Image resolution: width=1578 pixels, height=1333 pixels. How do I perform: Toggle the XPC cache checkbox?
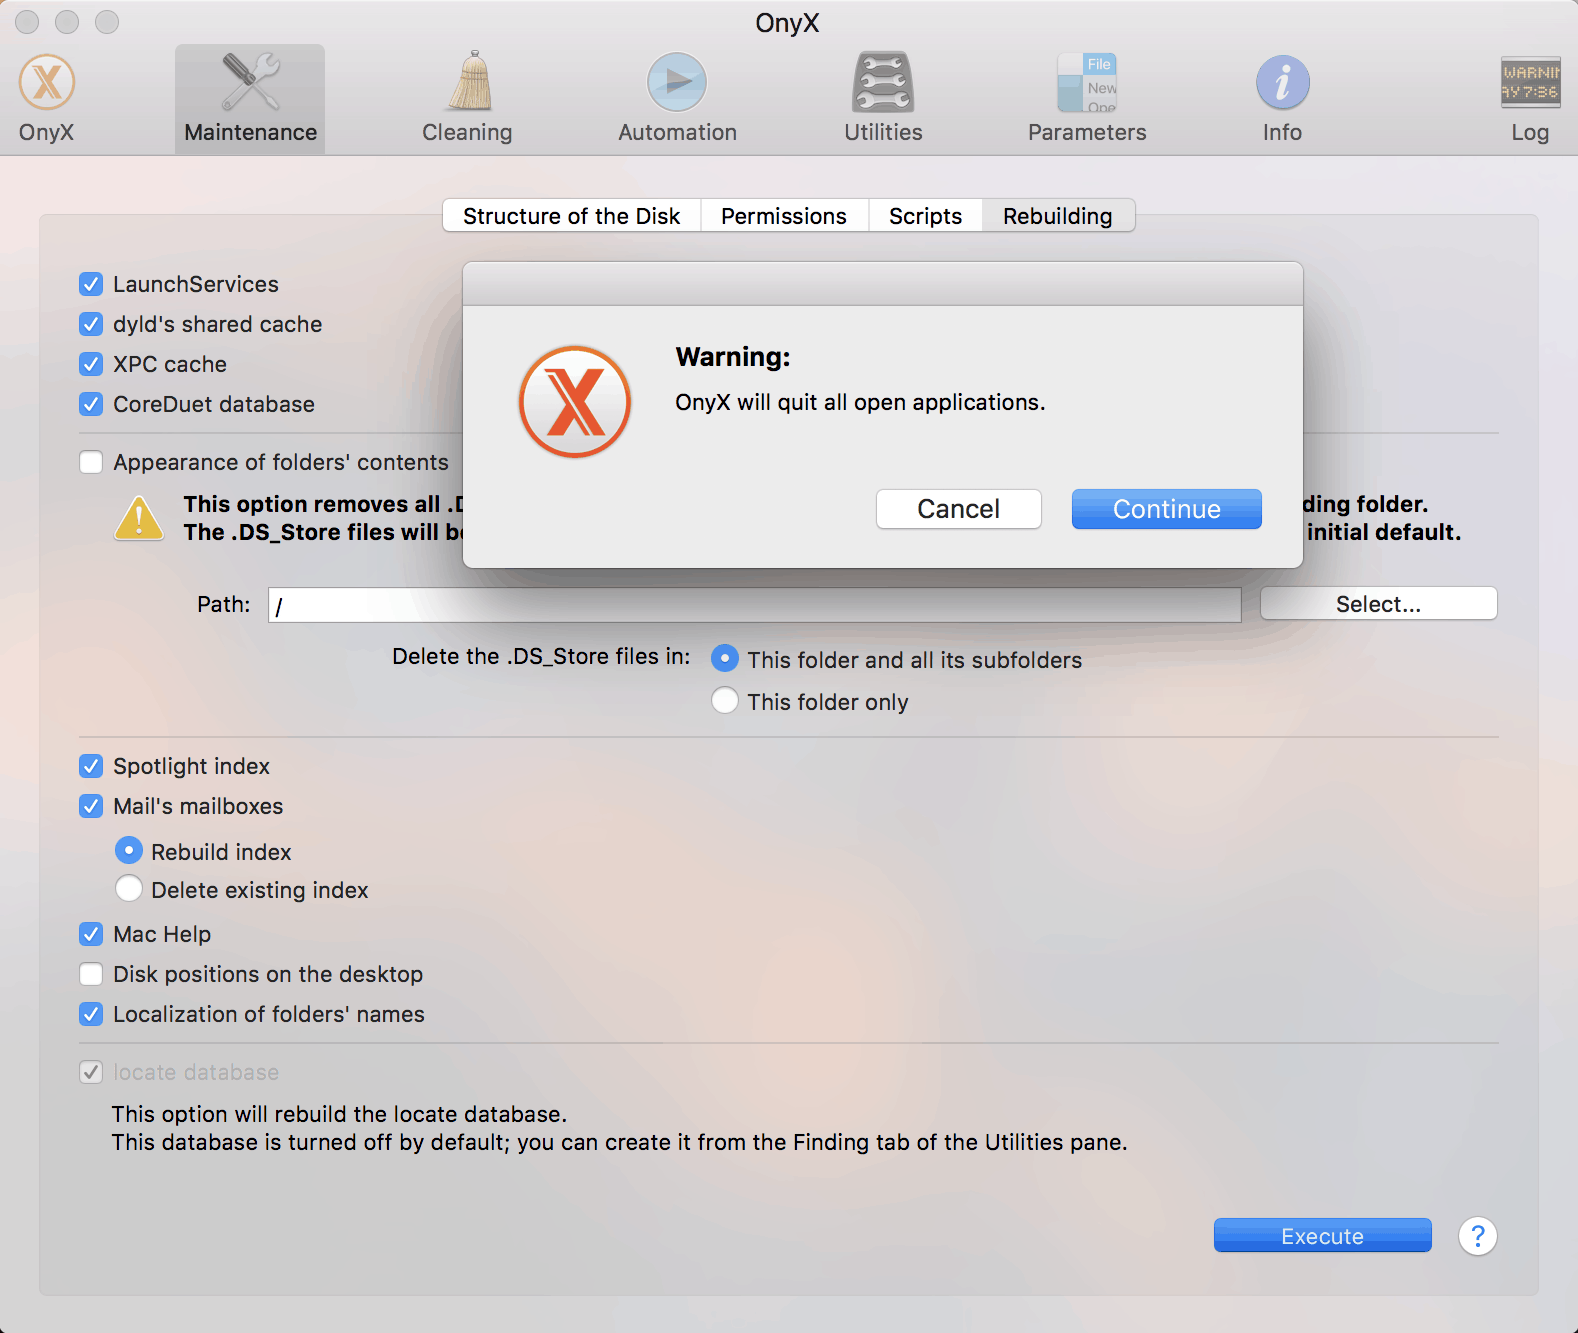point(91,364)
